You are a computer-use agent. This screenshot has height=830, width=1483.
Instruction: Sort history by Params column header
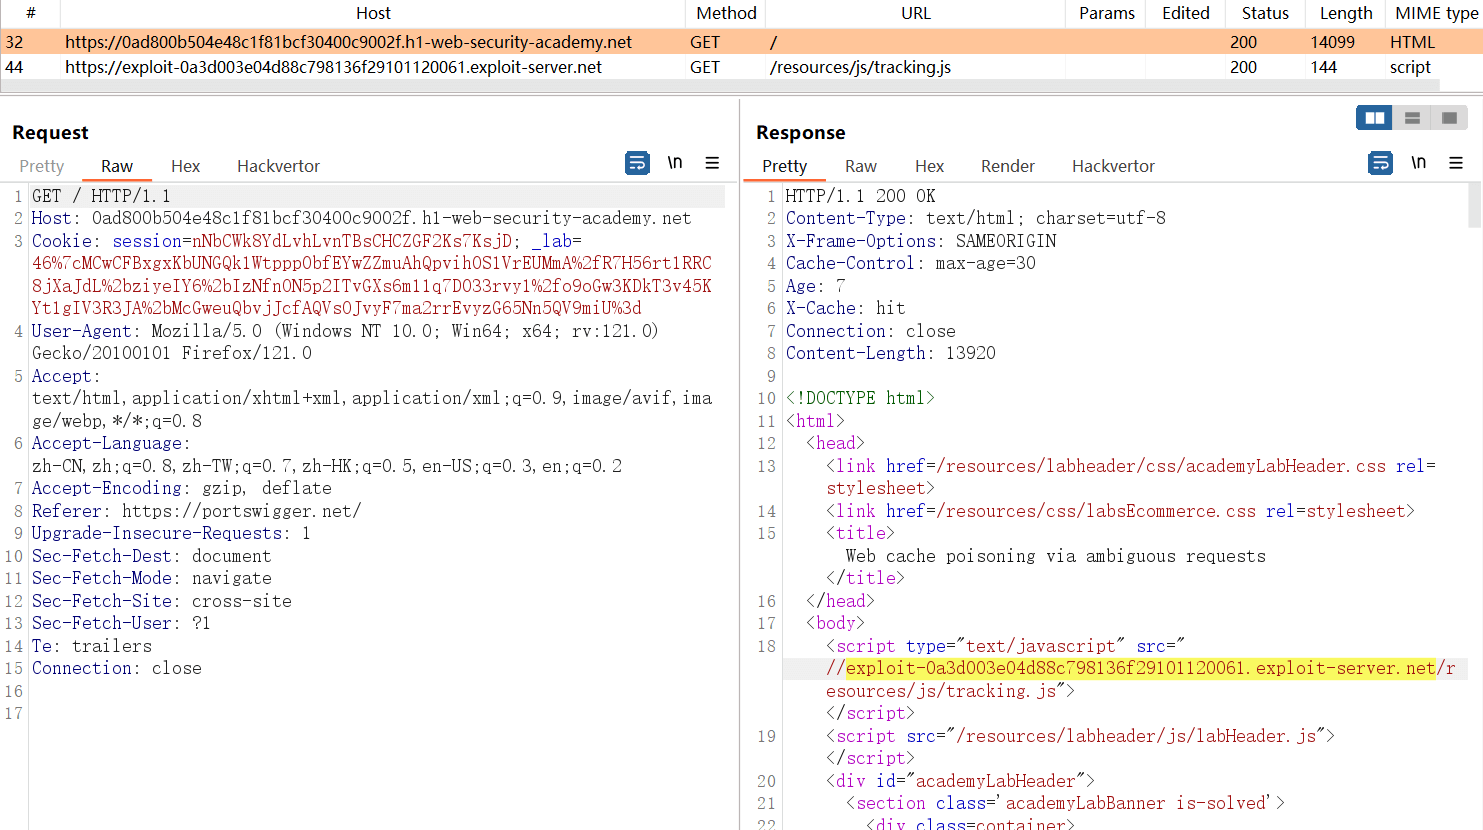1107,13
